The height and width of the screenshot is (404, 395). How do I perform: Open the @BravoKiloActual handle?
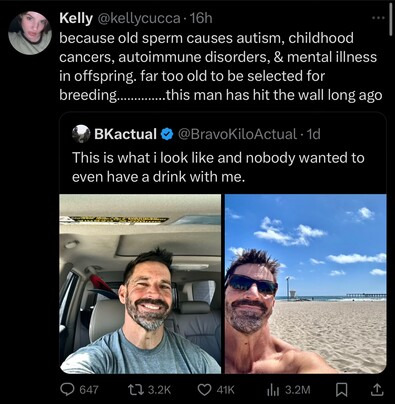[x=237, y=134]
